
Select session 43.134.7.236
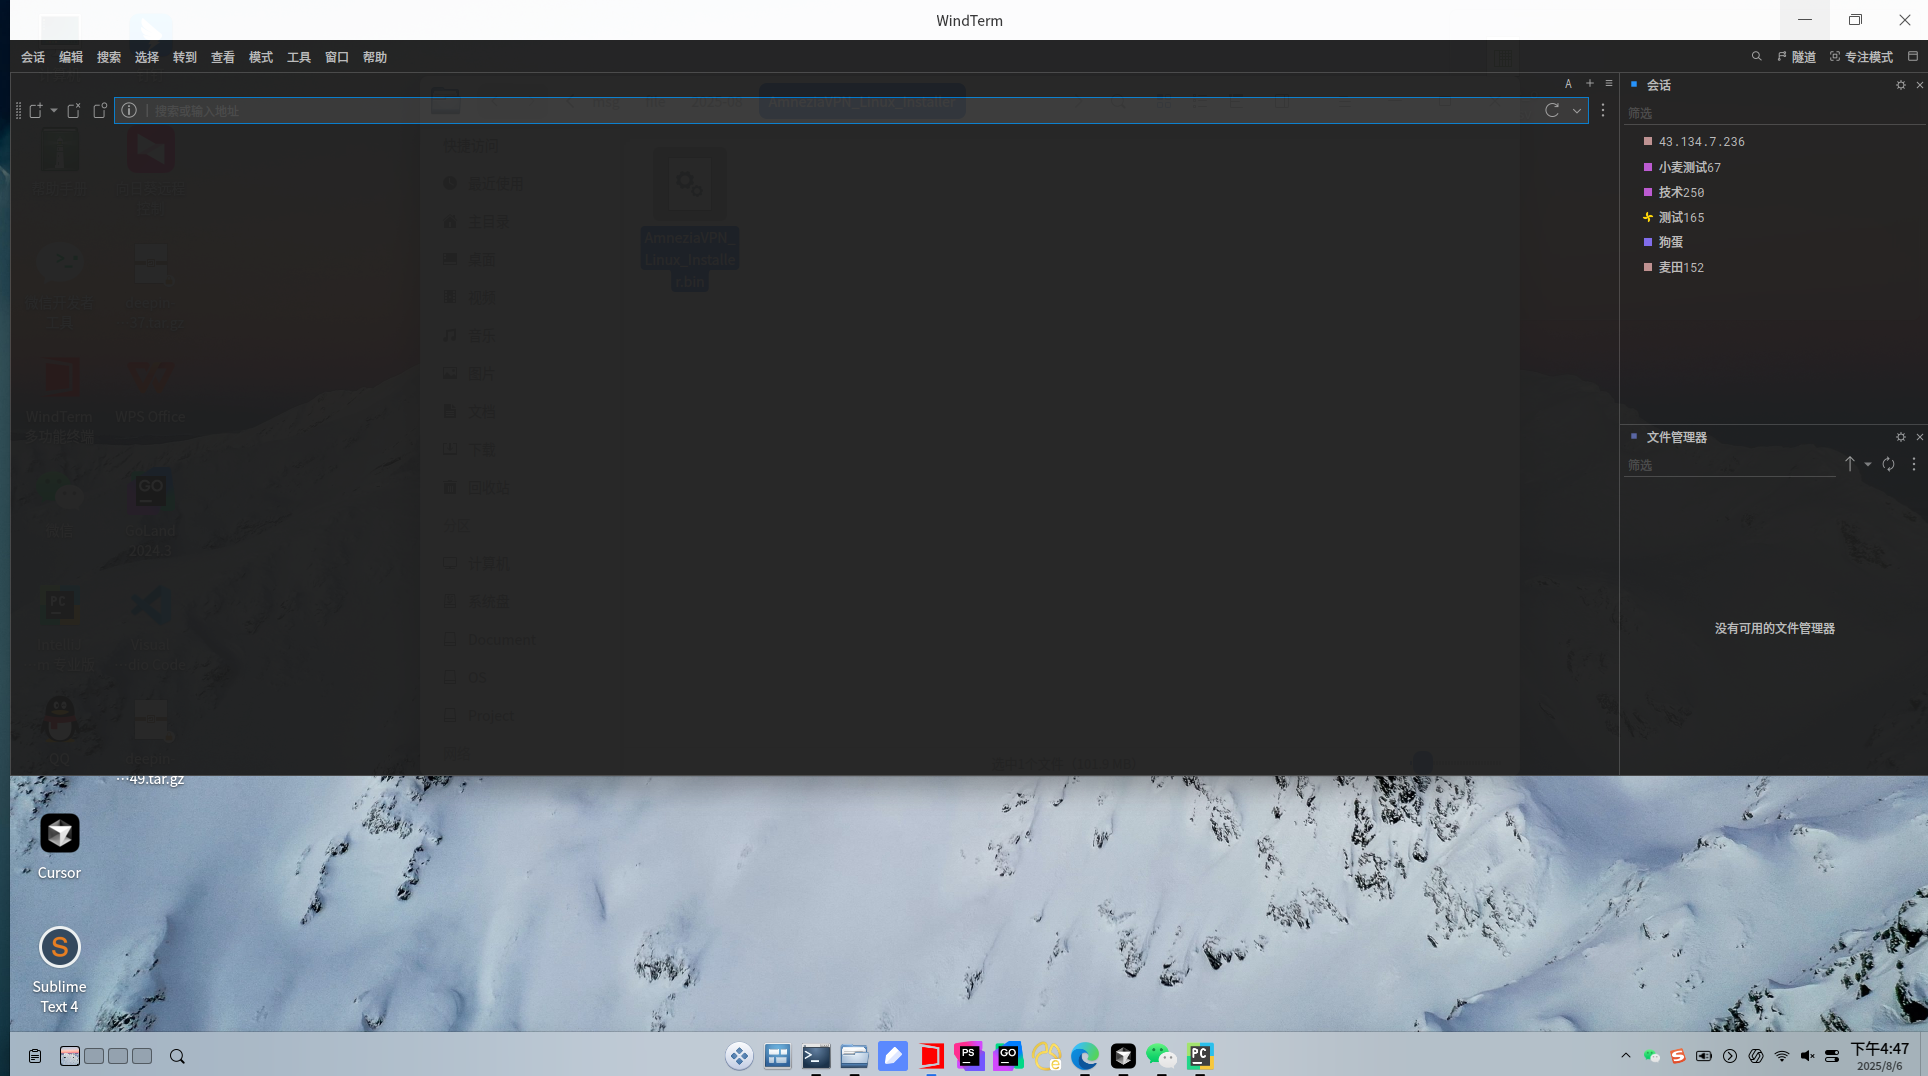click(x=1701, y=142)
